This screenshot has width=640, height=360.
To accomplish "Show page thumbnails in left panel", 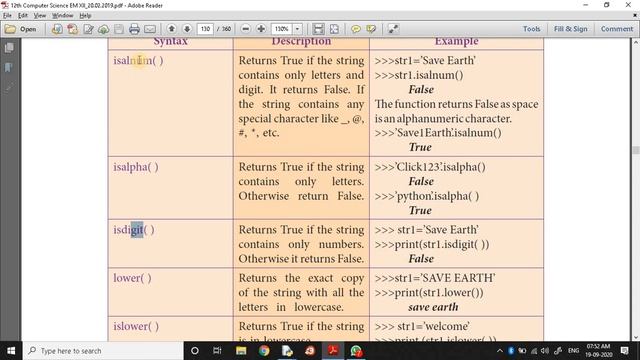I will 9,47.
